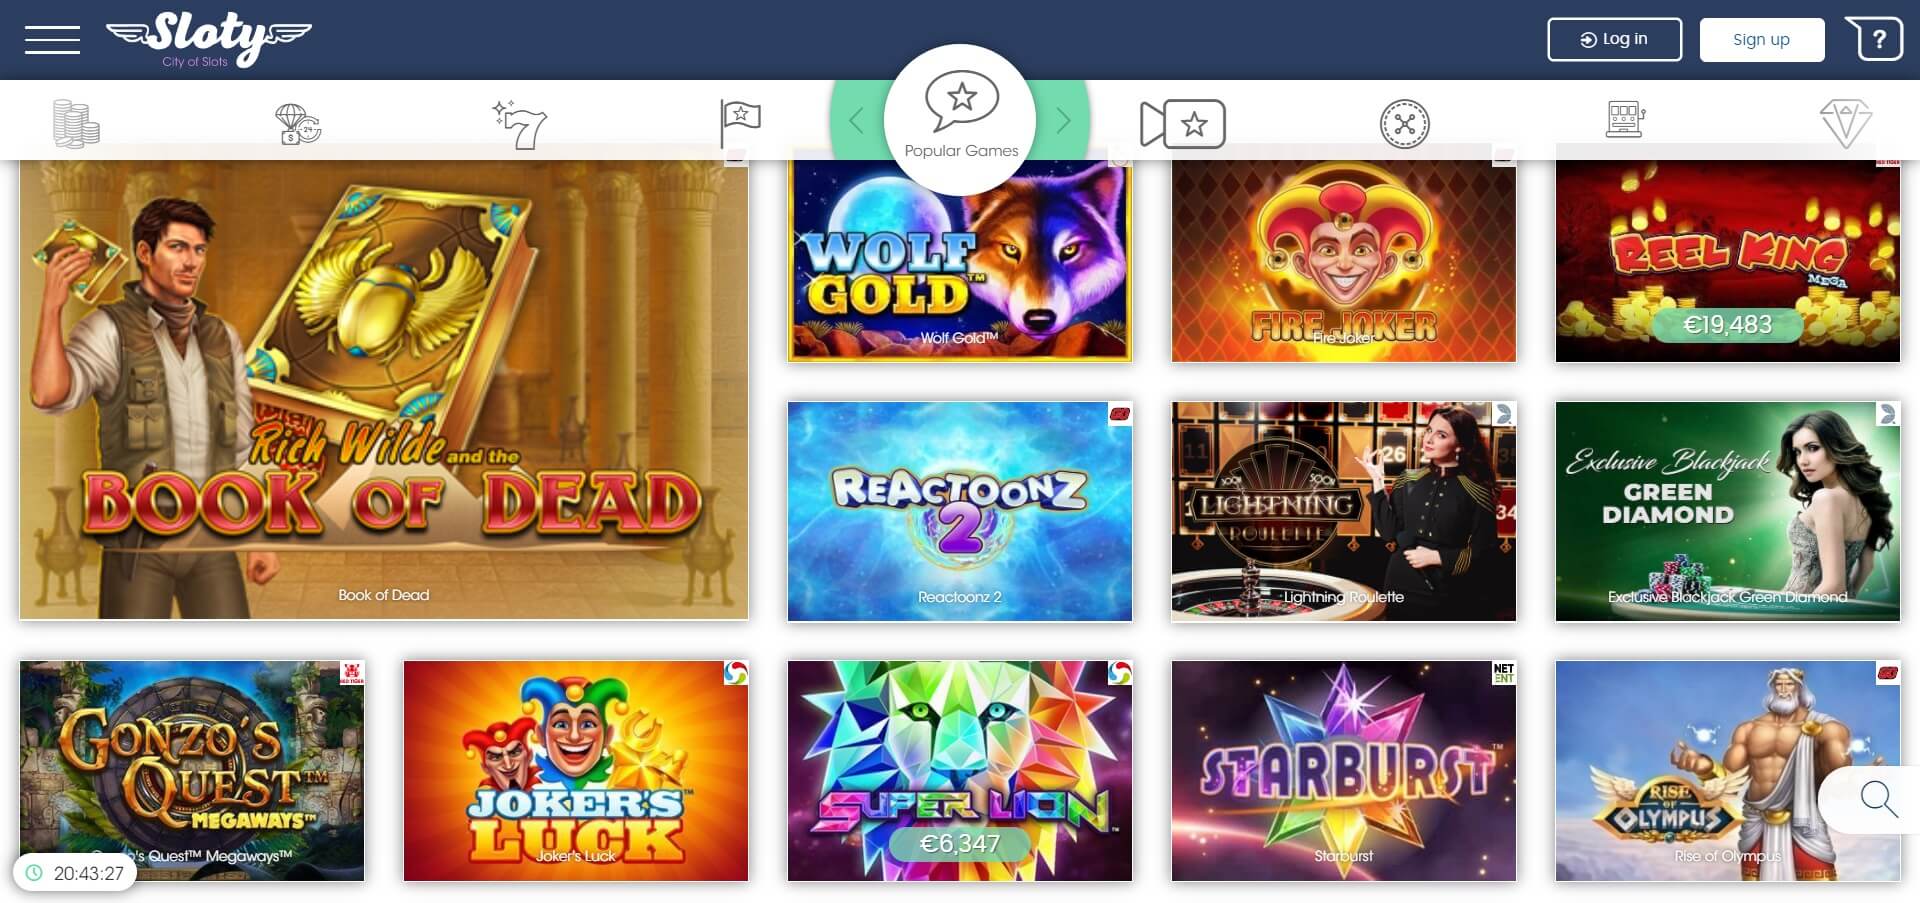Open the Sloty logo home link
The height and width of the screenshot is (903, 1920).
click(x=209, y=40)
